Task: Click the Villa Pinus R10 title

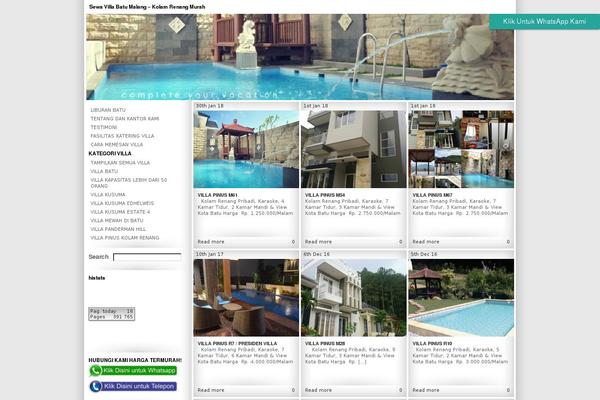Action: point(432,344)
